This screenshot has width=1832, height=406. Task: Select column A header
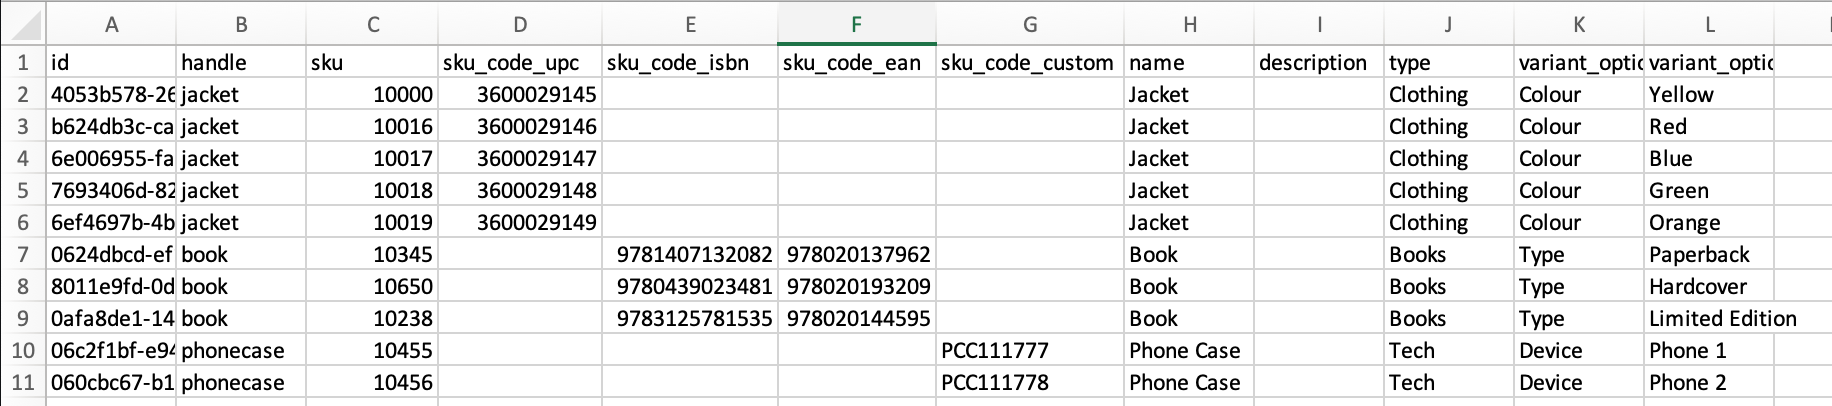[111, 25]
